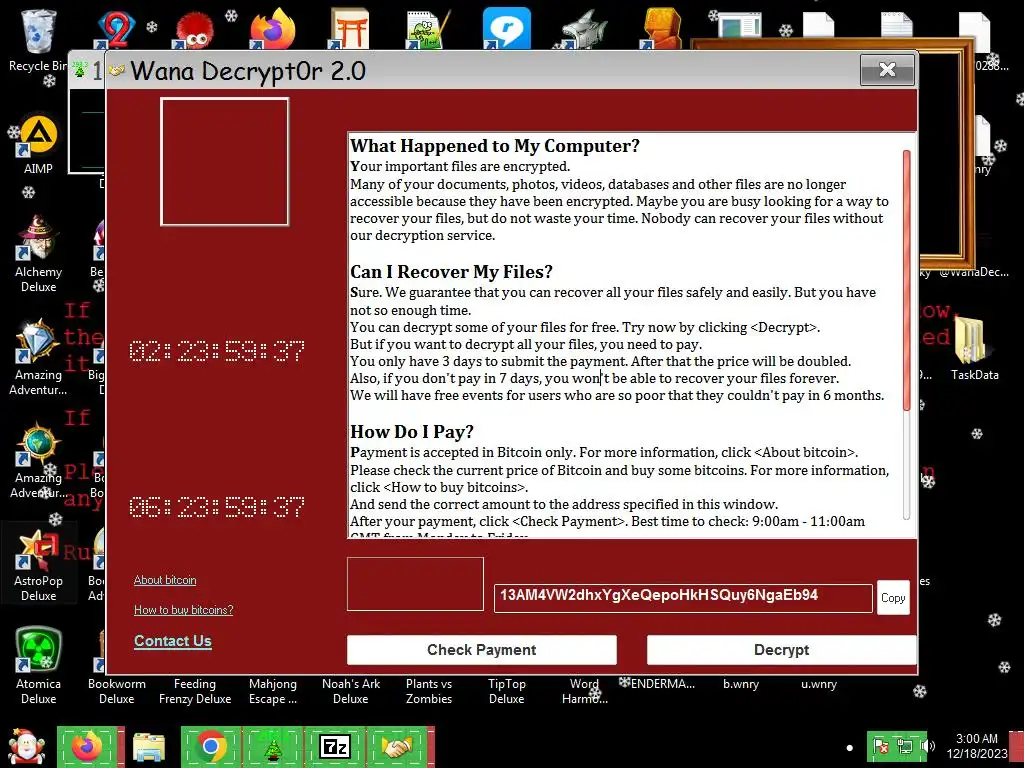Open 7-Zip from the taskbar

coord(334,747)
